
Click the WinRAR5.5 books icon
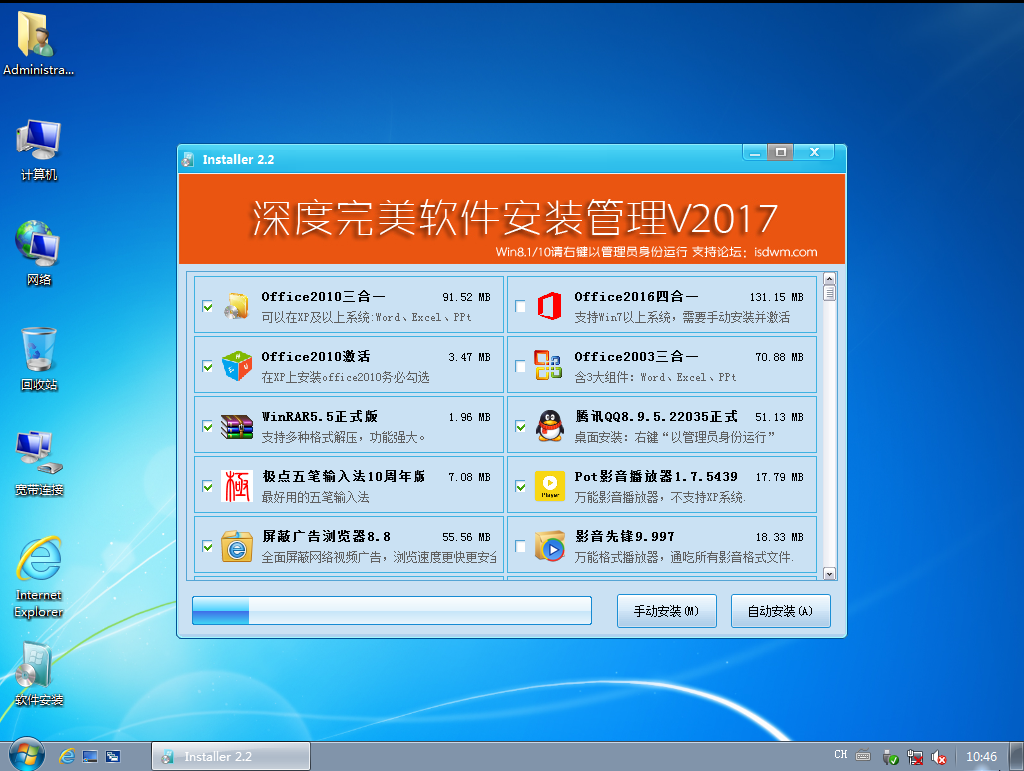click(x=236, y=426)
